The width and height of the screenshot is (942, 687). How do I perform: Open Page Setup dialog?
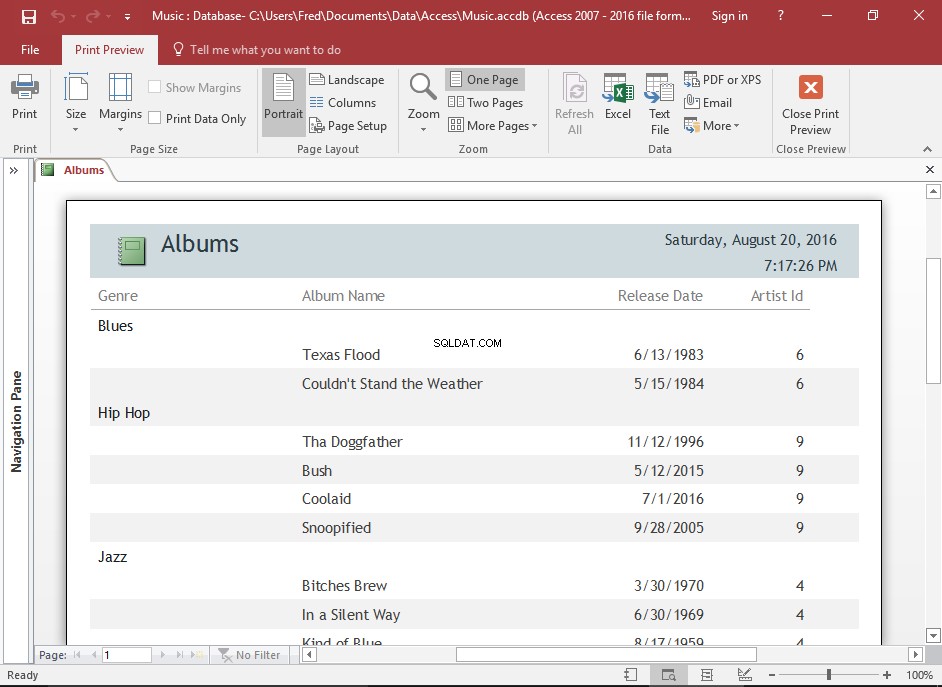coord(348,126)
